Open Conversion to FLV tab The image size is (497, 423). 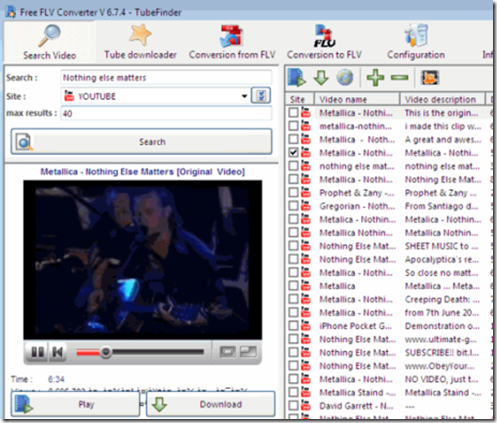(x=324, y=42)
